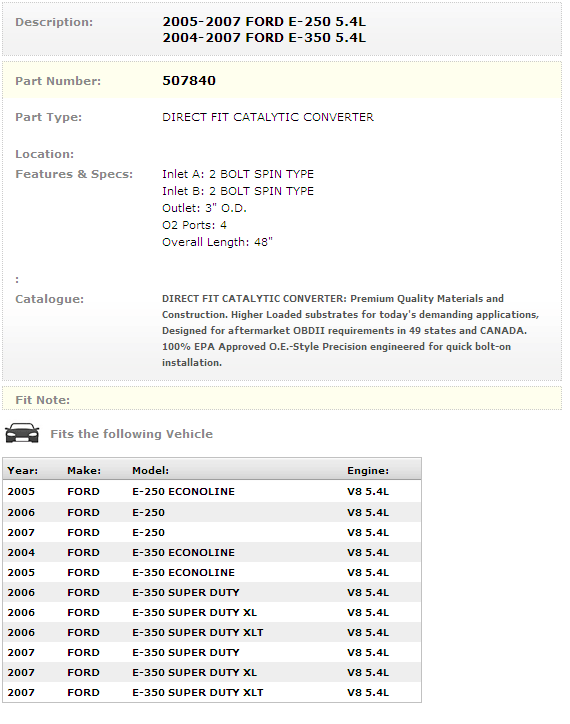Click the car icon beside Fits the following Vehicle
The image size is (570, 724).
tap(22, 433)
